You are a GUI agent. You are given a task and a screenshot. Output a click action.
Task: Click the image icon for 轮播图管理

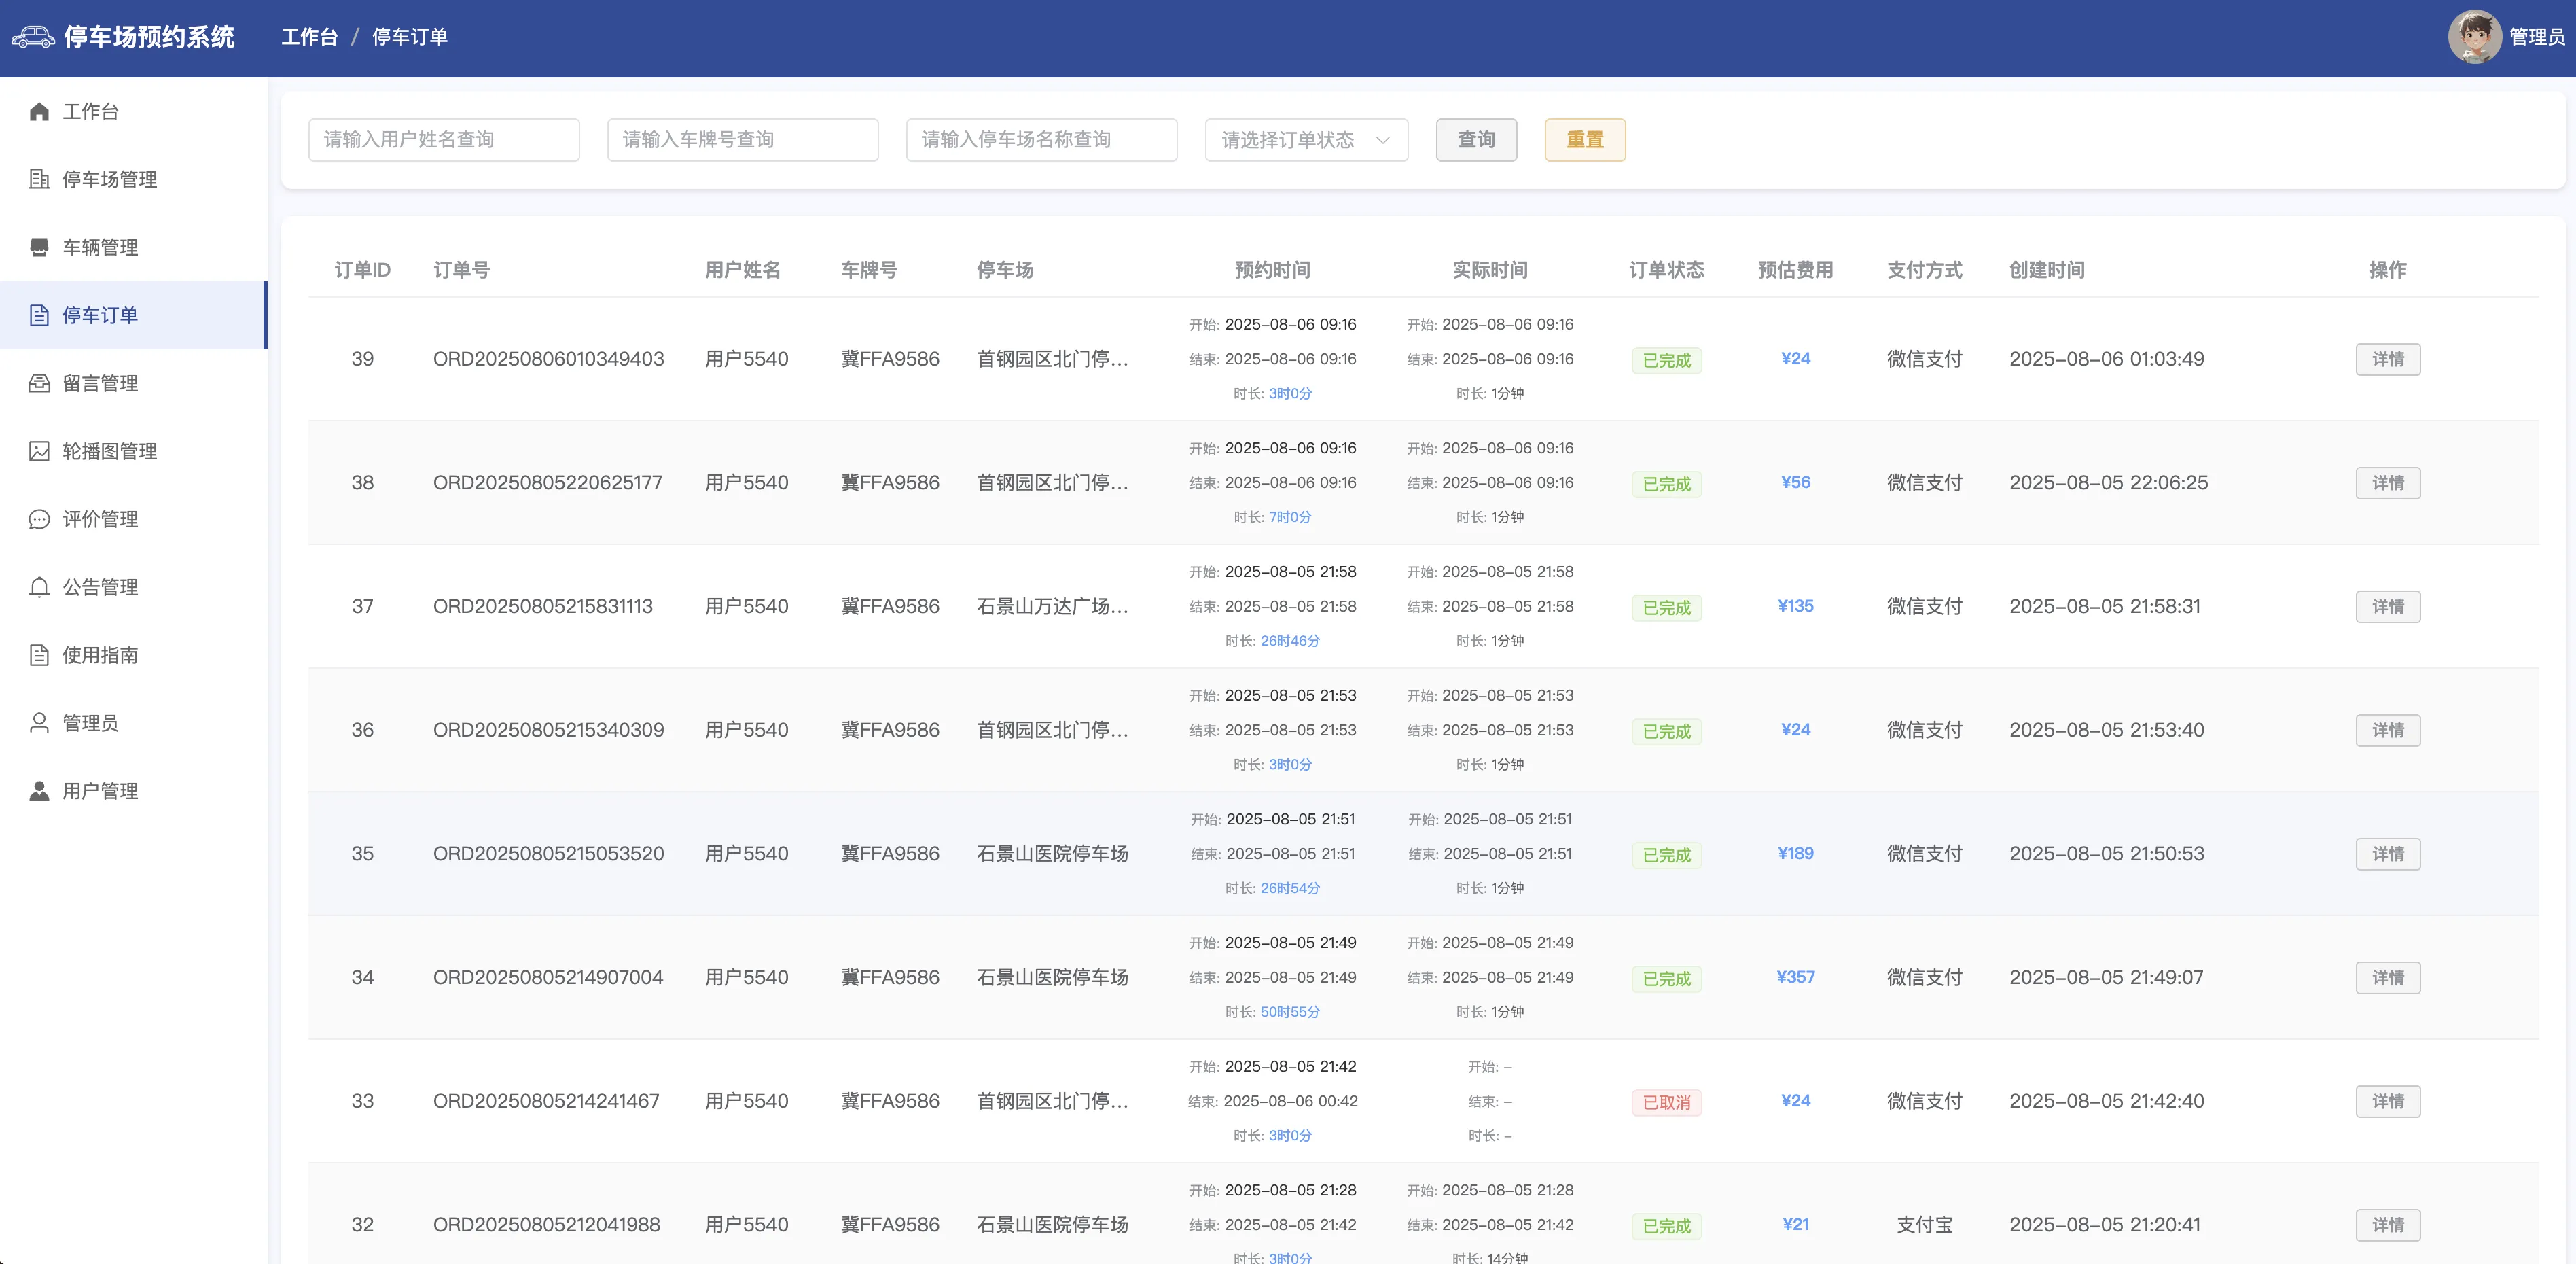pyautogui.click(x=39, y=451)
